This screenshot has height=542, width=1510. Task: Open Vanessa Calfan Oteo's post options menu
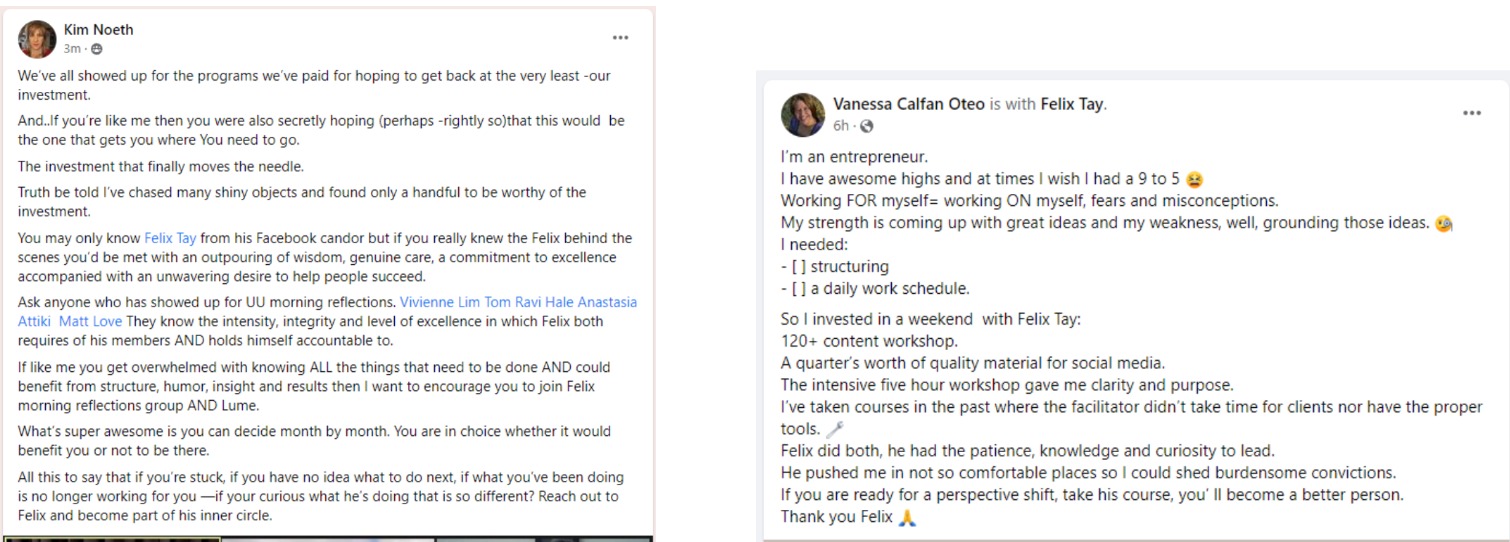1471,114
